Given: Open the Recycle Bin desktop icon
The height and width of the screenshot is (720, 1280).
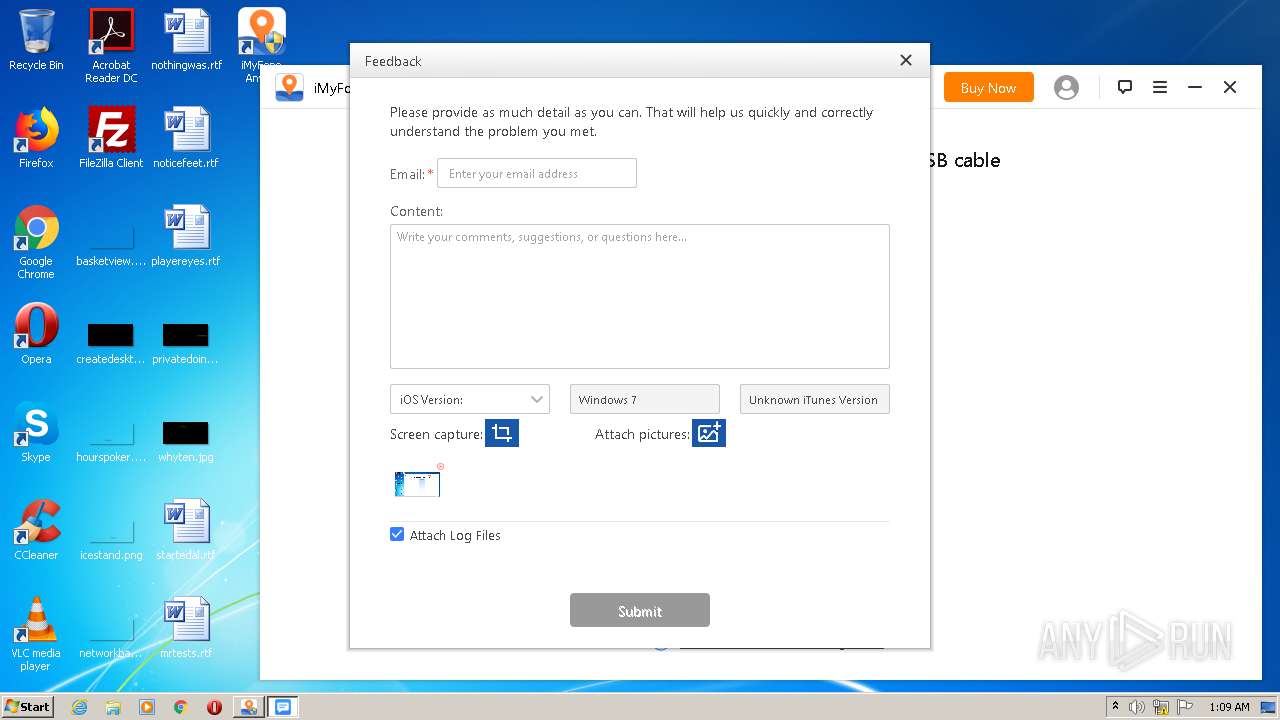Looking at the screenshot, I should (36, 41).
